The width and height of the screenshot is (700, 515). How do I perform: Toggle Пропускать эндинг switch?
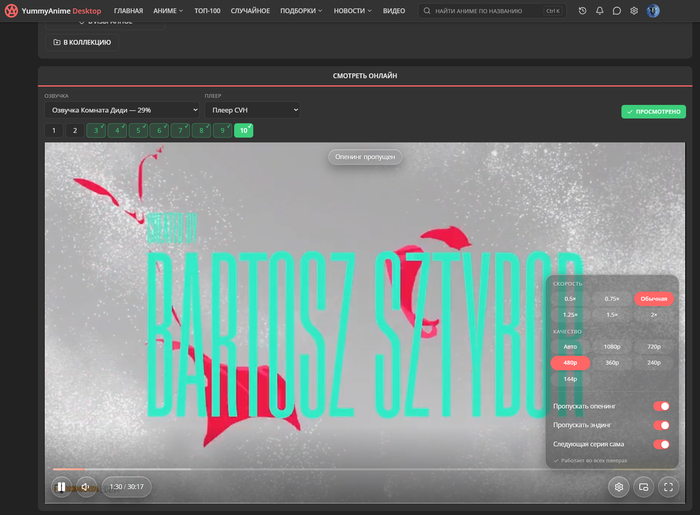click(661, 425)
